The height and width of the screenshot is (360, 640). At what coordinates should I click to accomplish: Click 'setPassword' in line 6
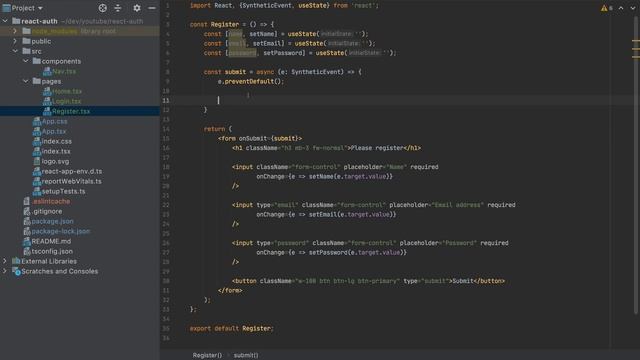click(x=282, y=53)
